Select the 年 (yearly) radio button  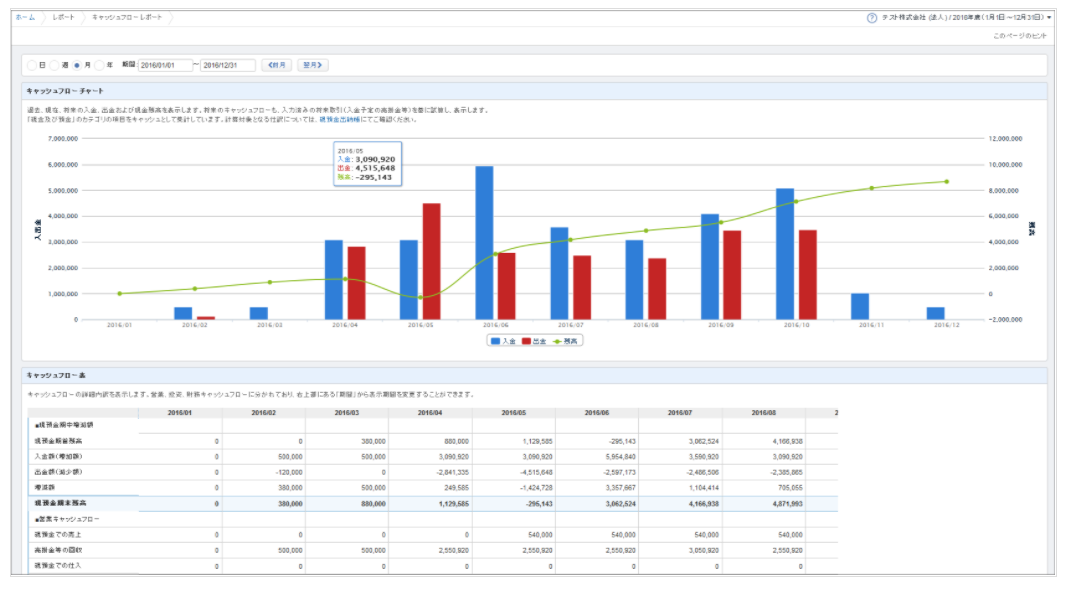100,65
